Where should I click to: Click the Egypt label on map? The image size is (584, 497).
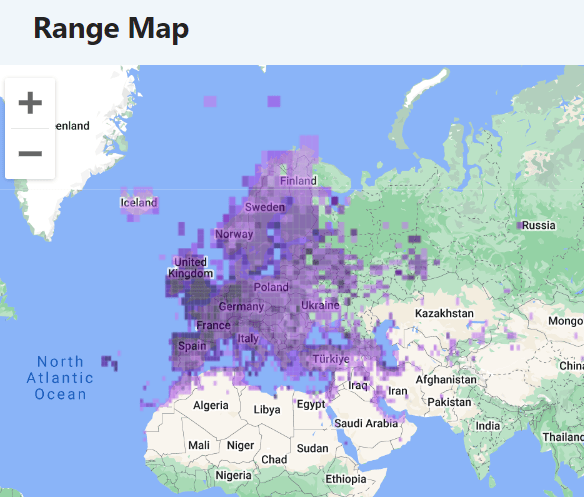pos(311,405)
